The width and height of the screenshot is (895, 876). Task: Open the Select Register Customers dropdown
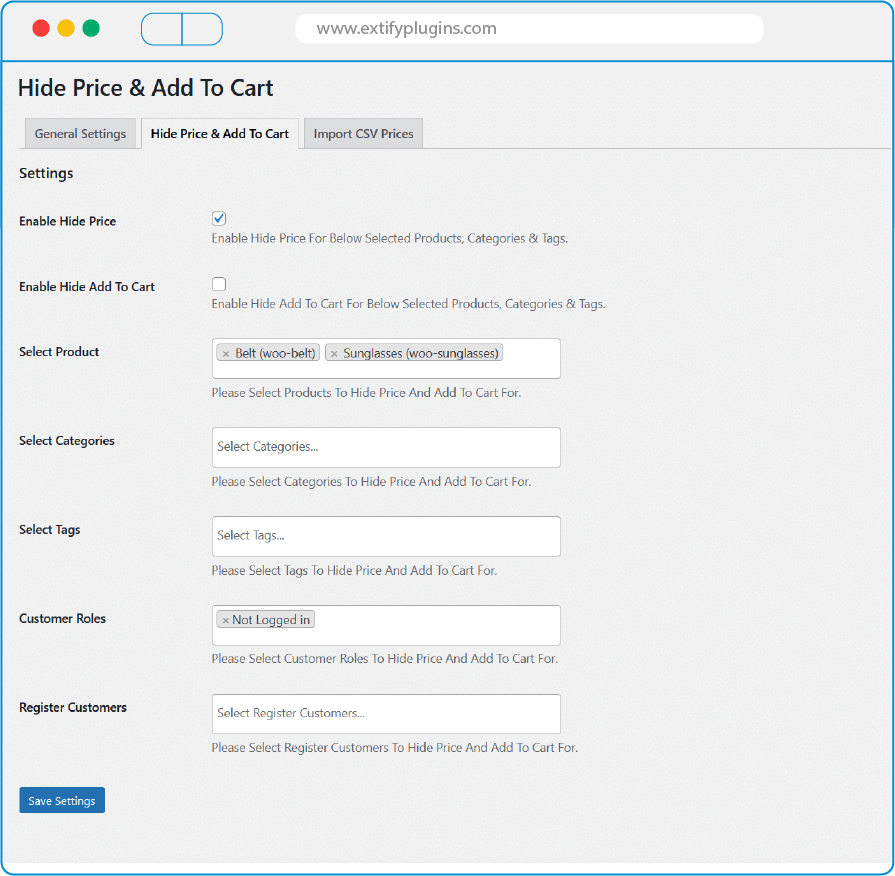tap(386, 714)
